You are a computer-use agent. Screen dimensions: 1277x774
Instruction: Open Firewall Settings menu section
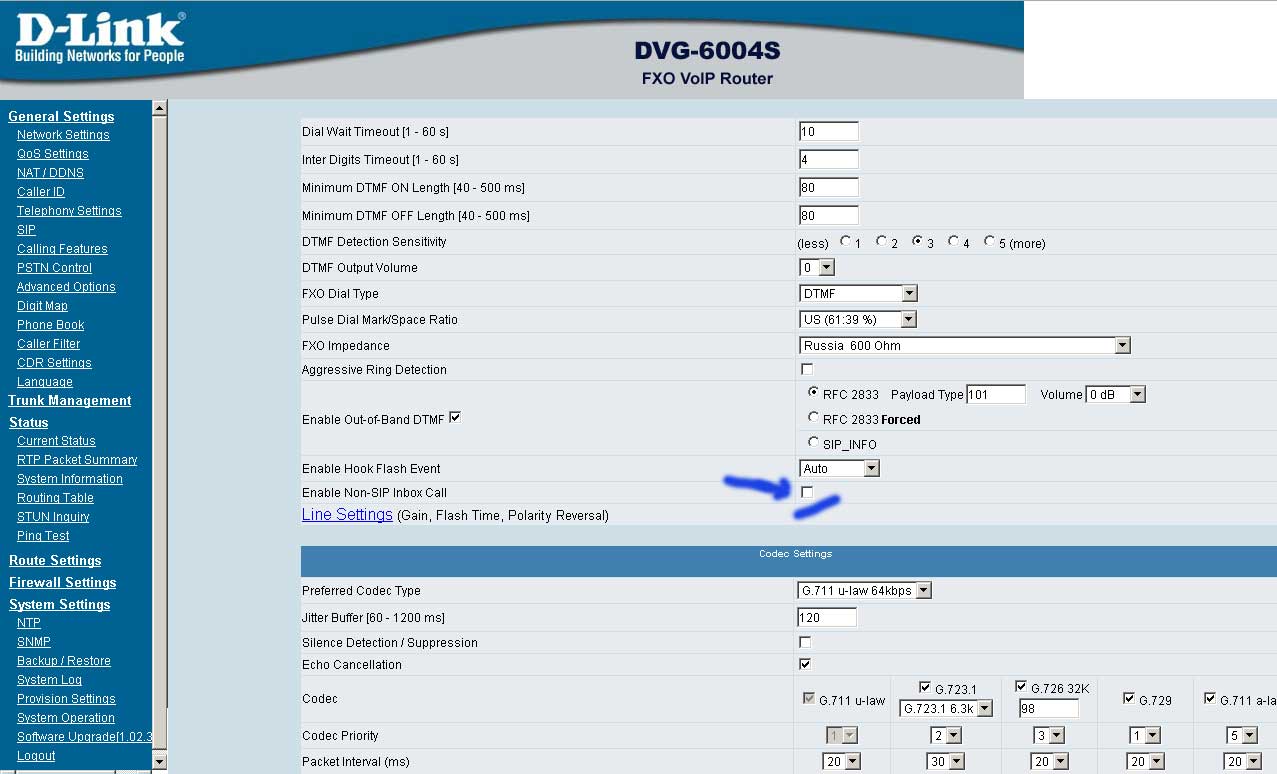tap(63, 583)
